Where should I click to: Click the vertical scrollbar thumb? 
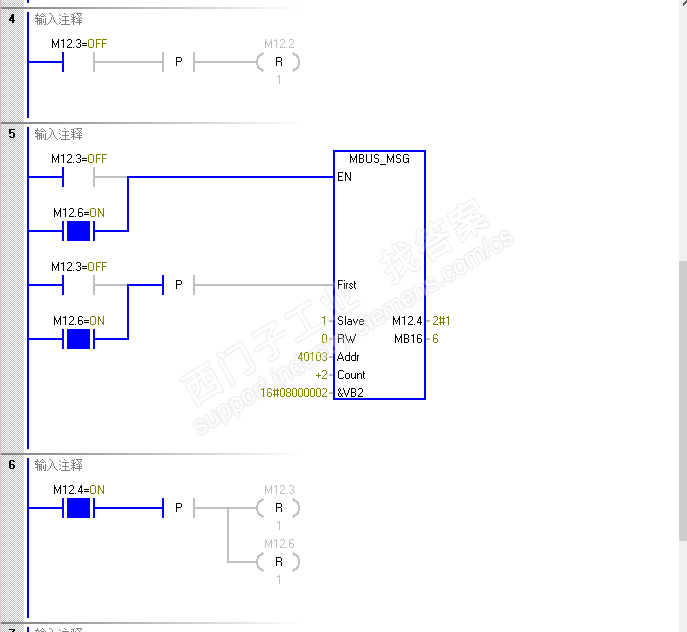pyautogui.click(x=683, y=401)
